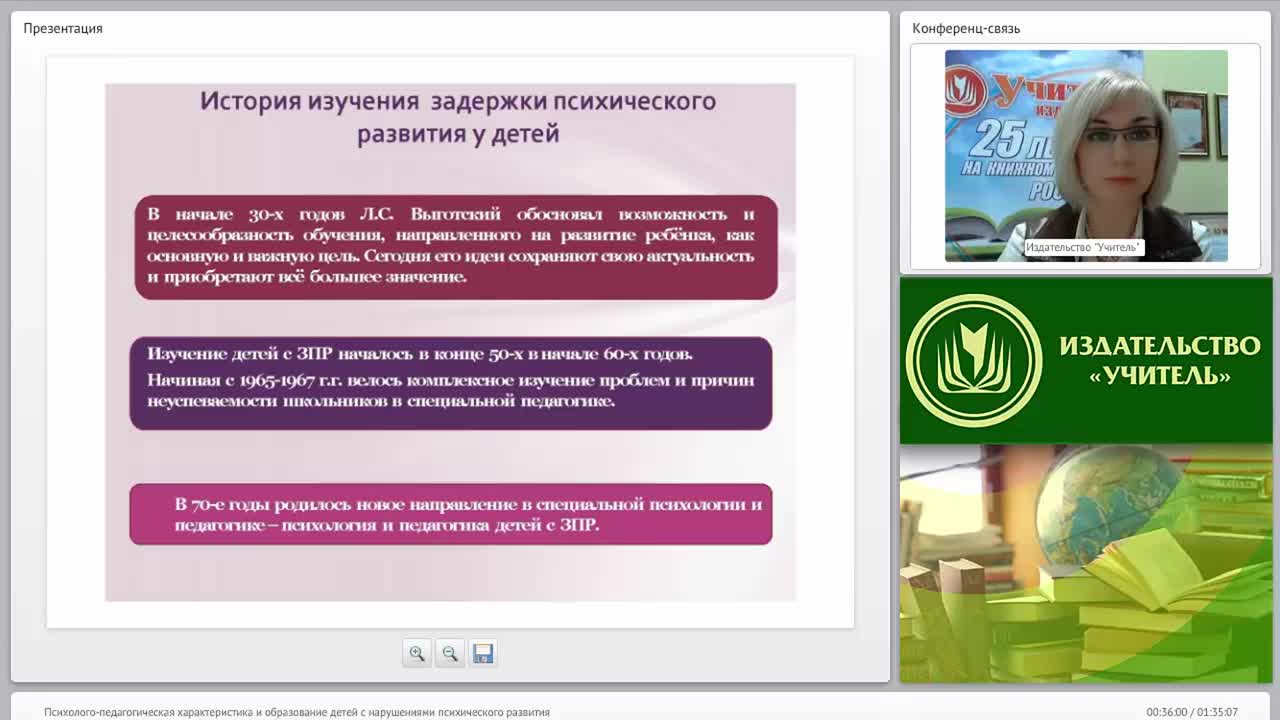The height and width of the screenshot is (720, 1280).
Task: Click the Издательство "Учитель" name label on video
Action: [1084, 247]
